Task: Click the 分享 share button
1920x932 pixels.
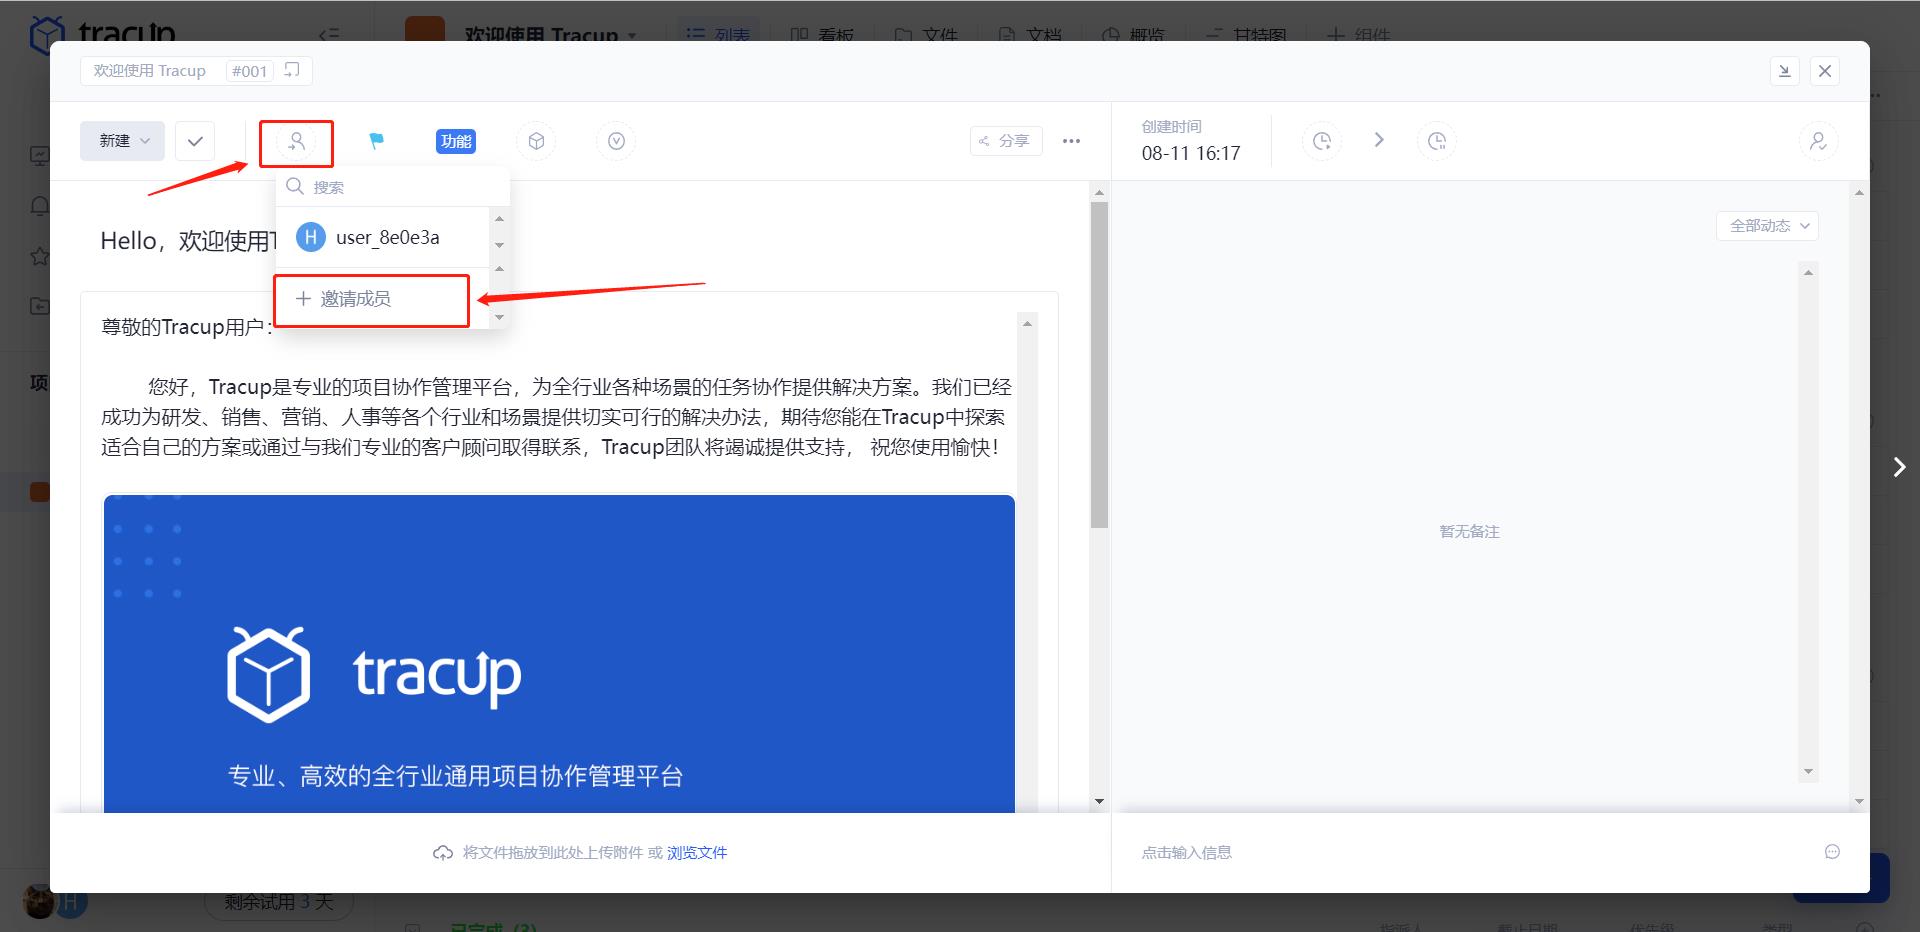Action: click(x=1005, y=141)
